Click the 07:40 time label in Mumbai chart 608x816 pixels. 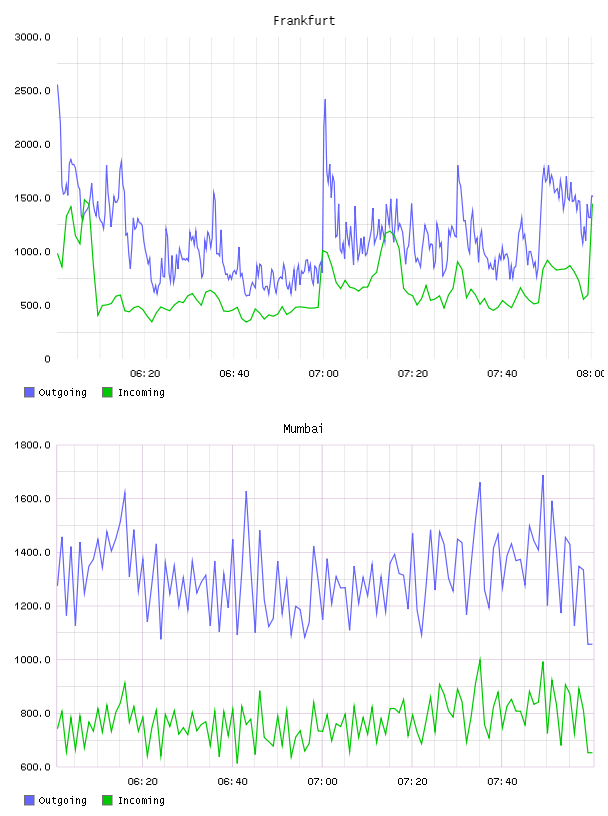[502, 782]
